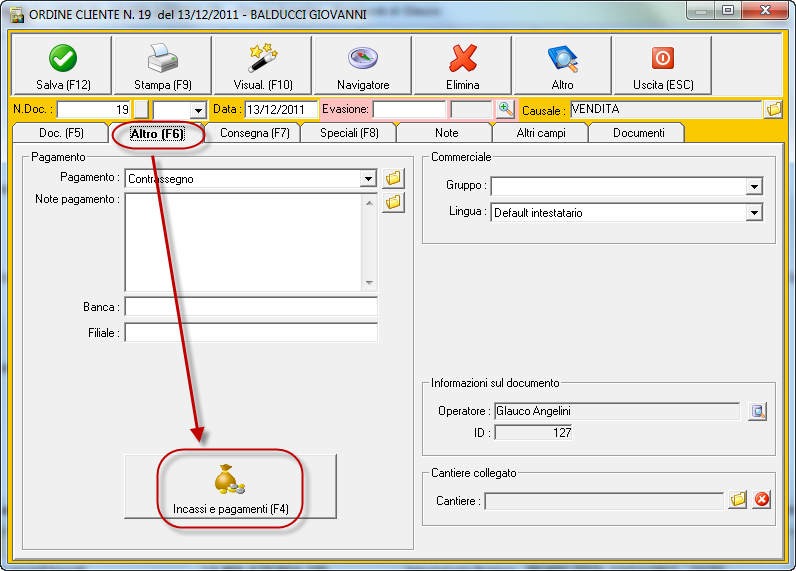Open the folder icon beside Pagamento dropdown
Viewport: 796px width, 571px height.
point(393,178)
